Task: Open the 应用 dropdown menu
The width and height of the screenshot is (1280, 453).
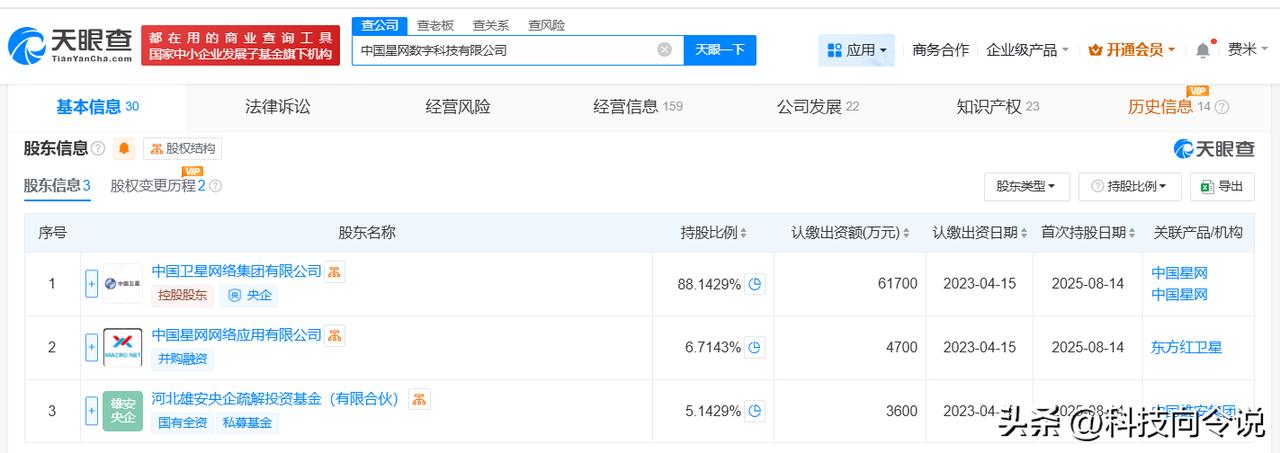Action: pyautogui.click(x=857, y=49)
